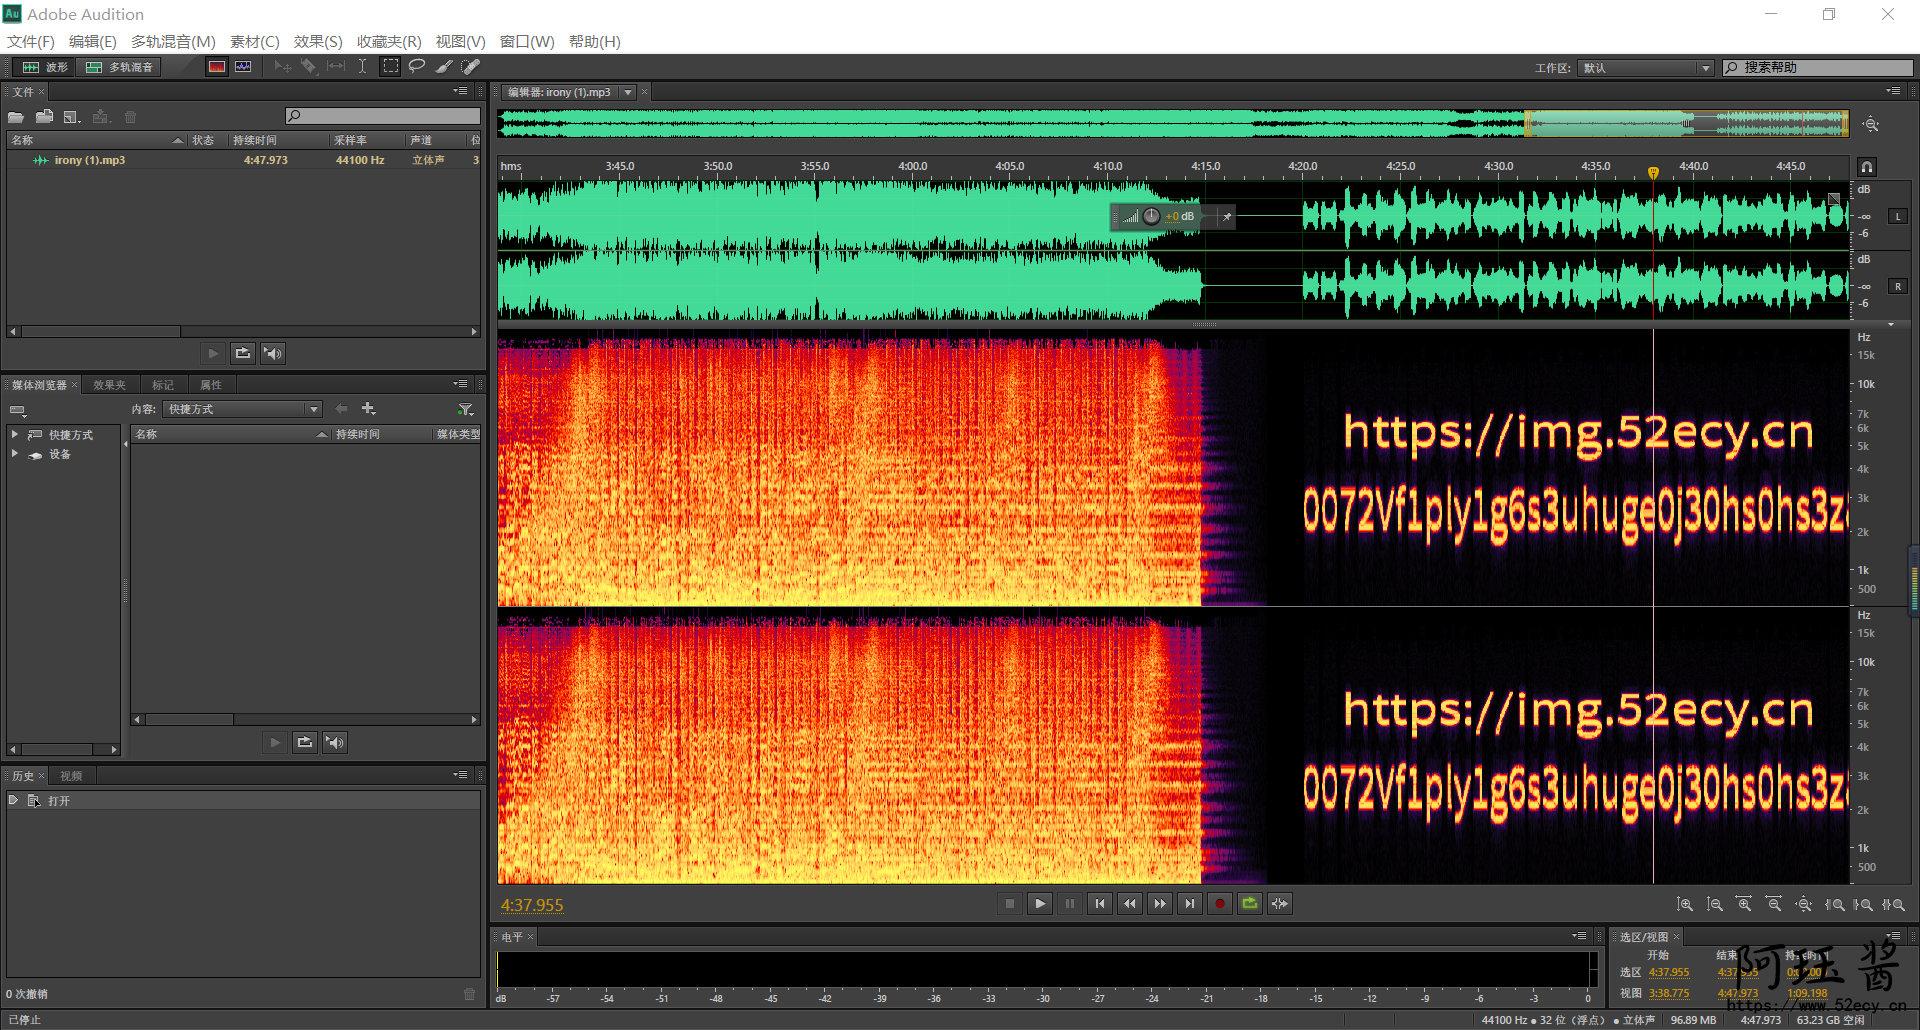Select the Spot Healing Brush tool
1920x1030 pixels.
point(471,67)
